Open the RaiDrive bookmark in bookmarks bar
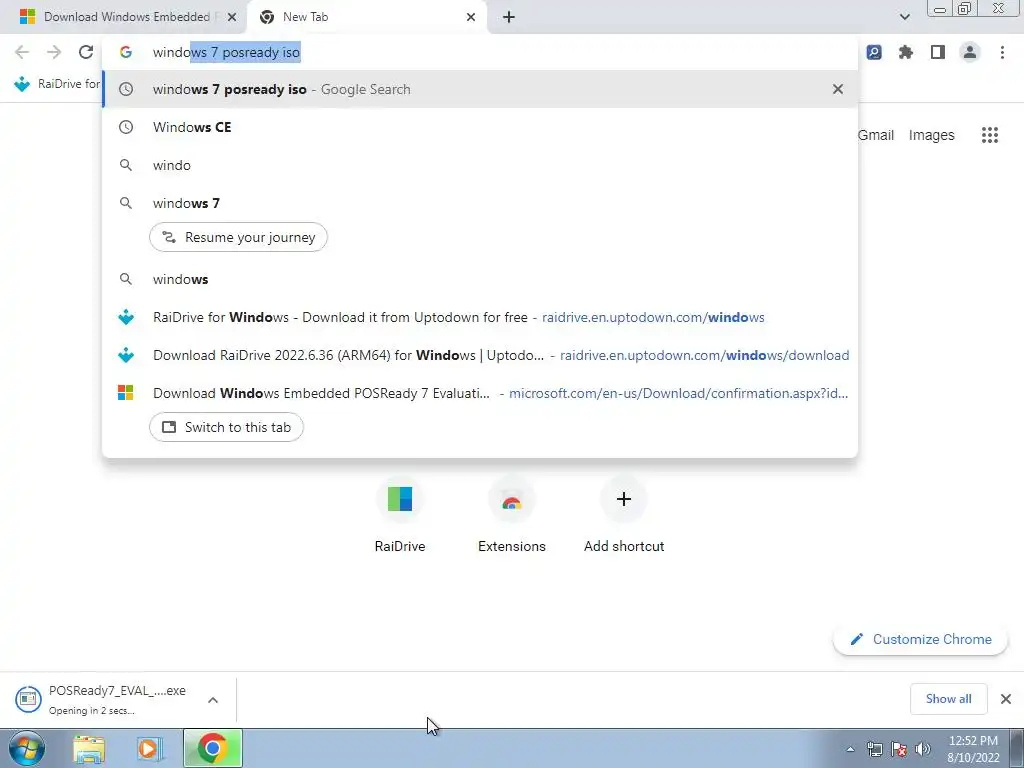The height and width of the screenshot is (768, 1024). [56, 84]
